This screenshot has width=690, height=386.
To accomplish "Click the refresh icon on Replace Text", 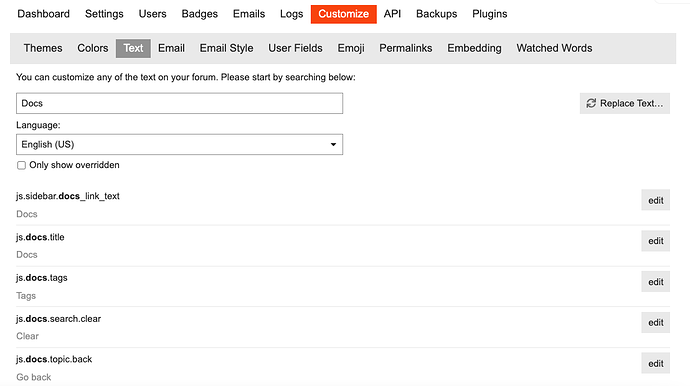I will 591,103.
